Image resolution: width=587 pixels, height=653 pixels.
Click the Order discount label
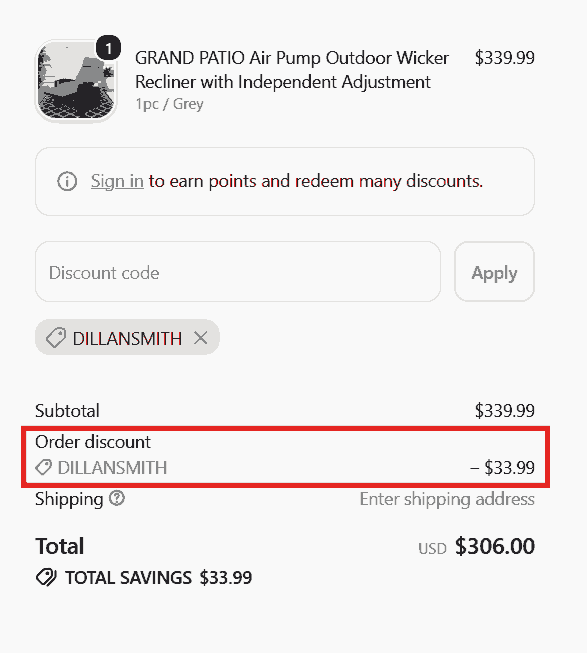coord(93,442)
